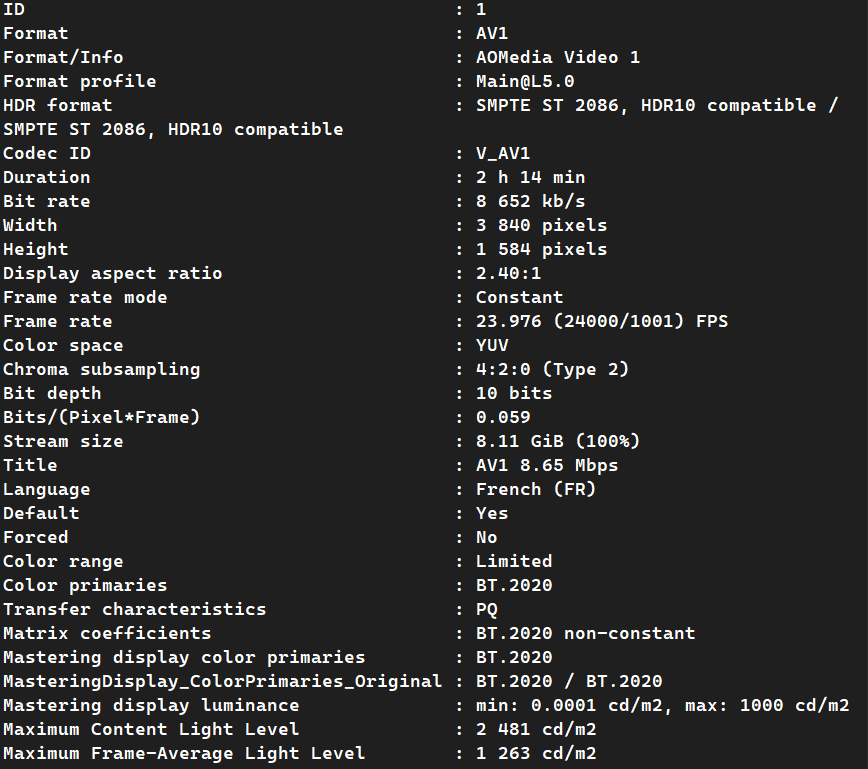The height and width of the screenshot is (769, 868).
Task: Click the '2 h 14 min' duration value
Action: coord(530,177)
